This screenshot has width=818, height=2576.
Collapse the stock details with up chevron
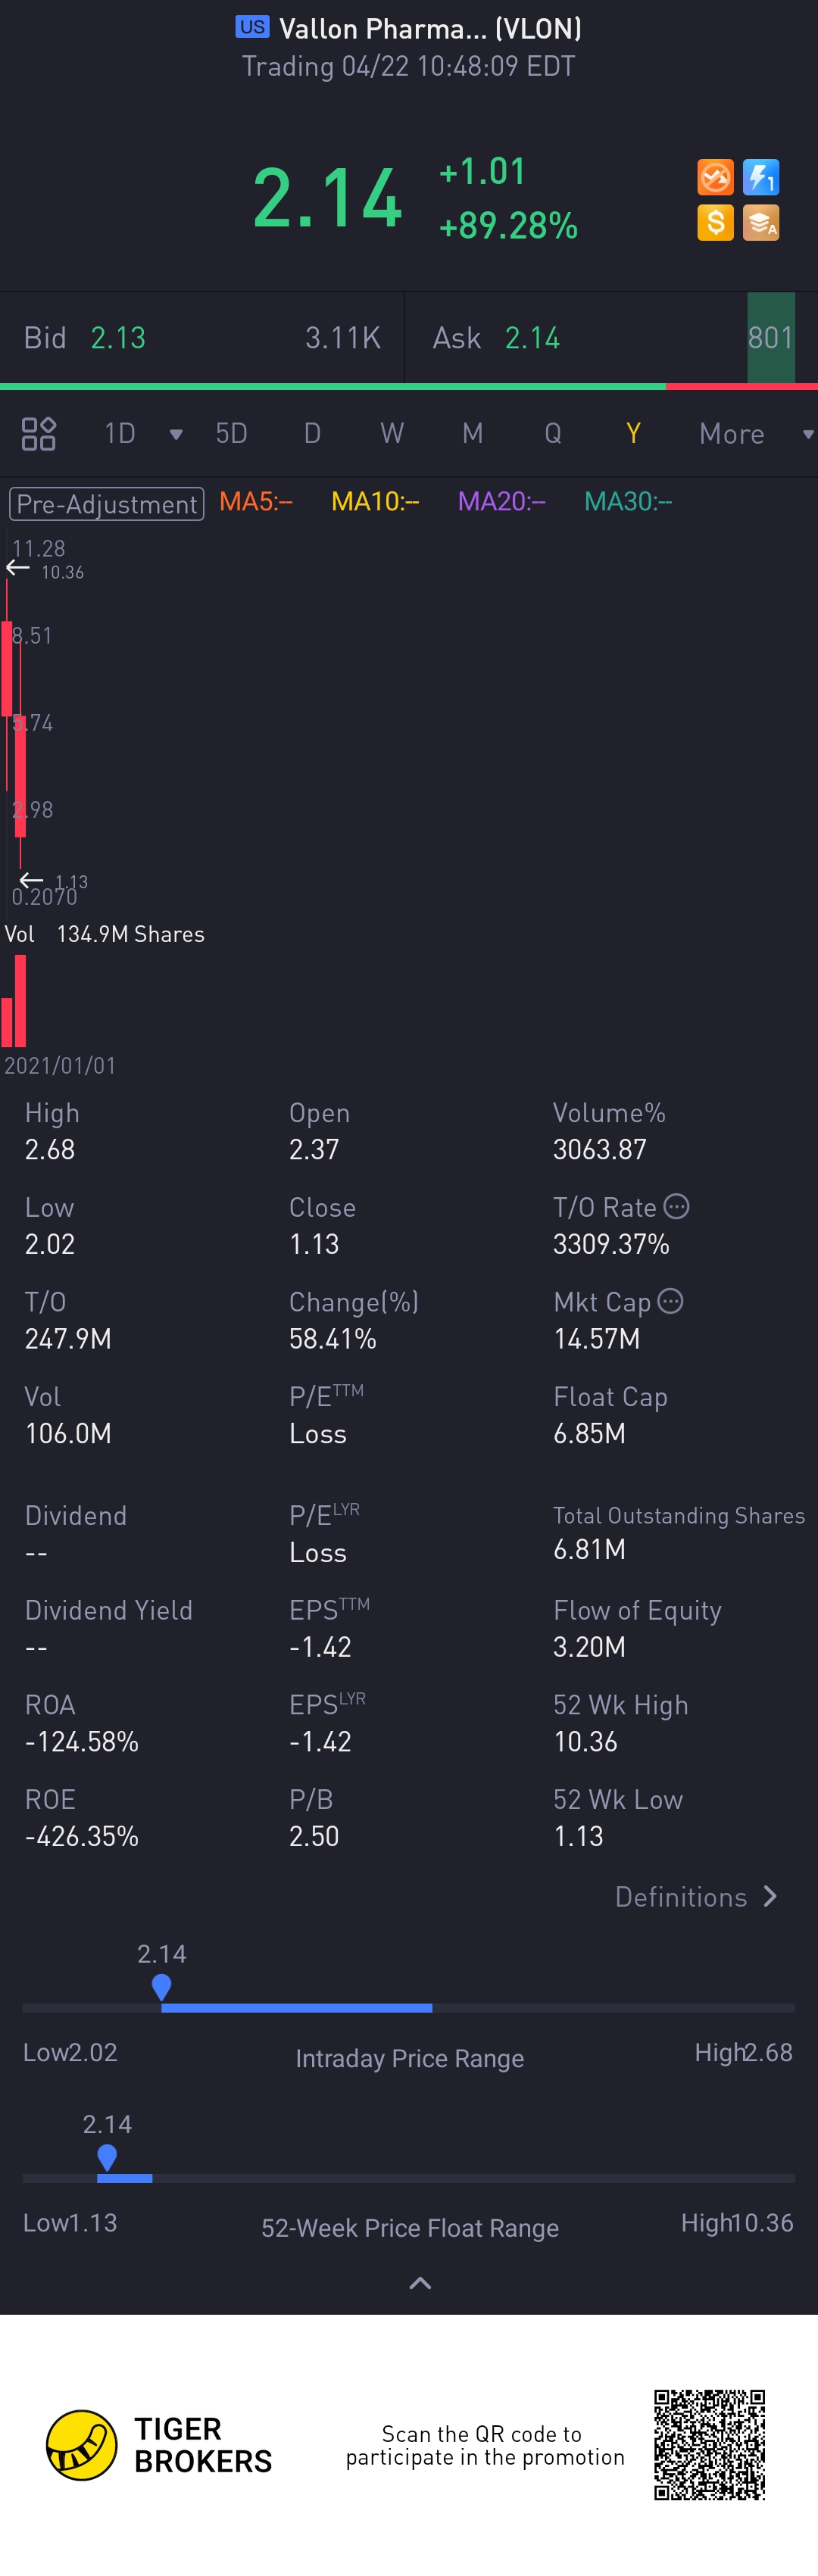(x=420, y=2282)
